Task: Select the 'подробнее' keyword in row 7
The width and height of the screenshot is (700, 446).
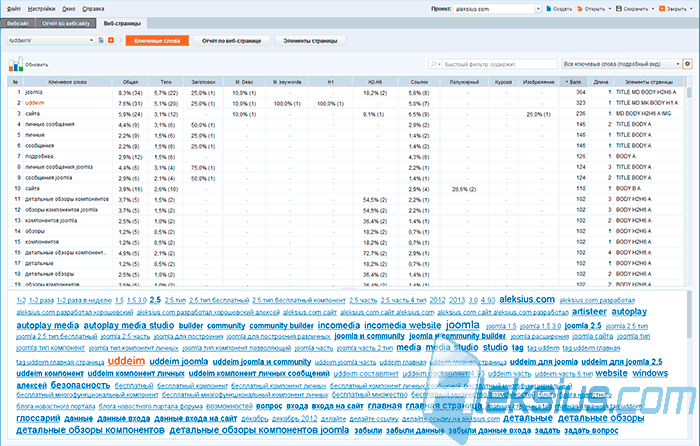Action: [40, 157]
